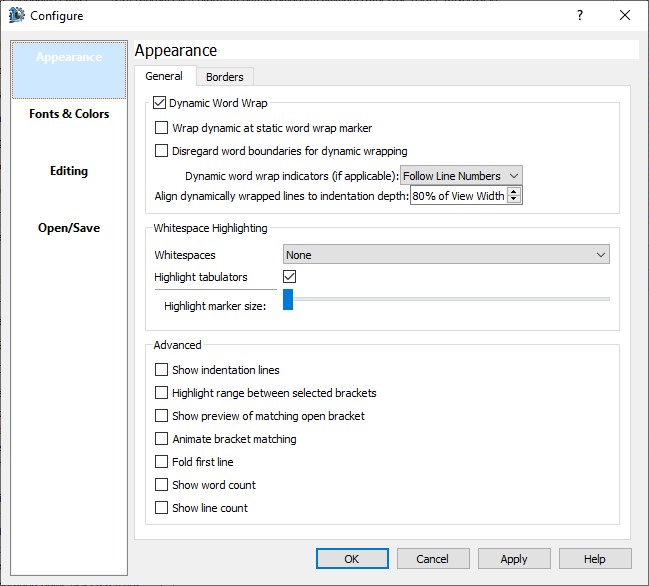Uncheck the Highlight tabulators checkbox
Screen dimensions: 649x586
(x=289, y=276)
